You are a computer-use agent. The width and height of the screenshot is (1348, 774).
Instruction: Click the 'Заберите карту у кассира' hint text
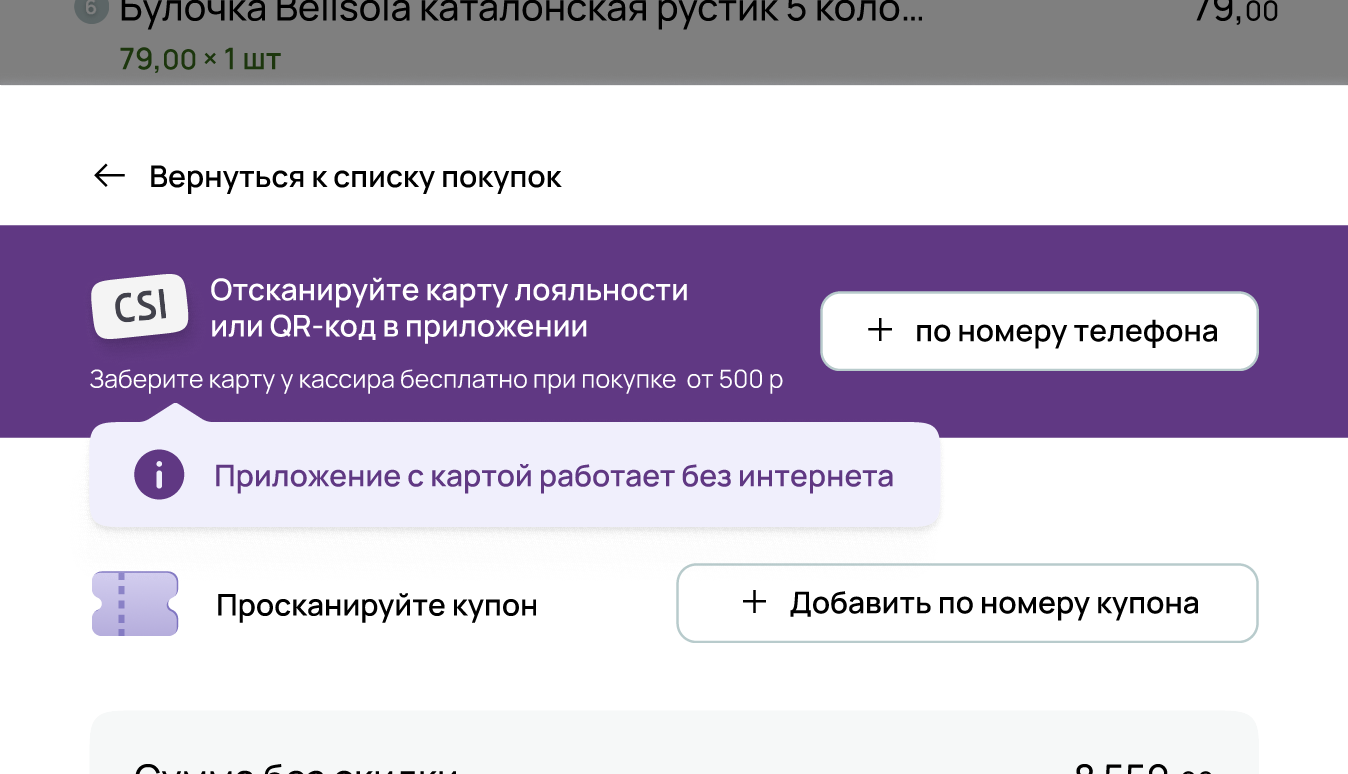(x=437, y=379)
